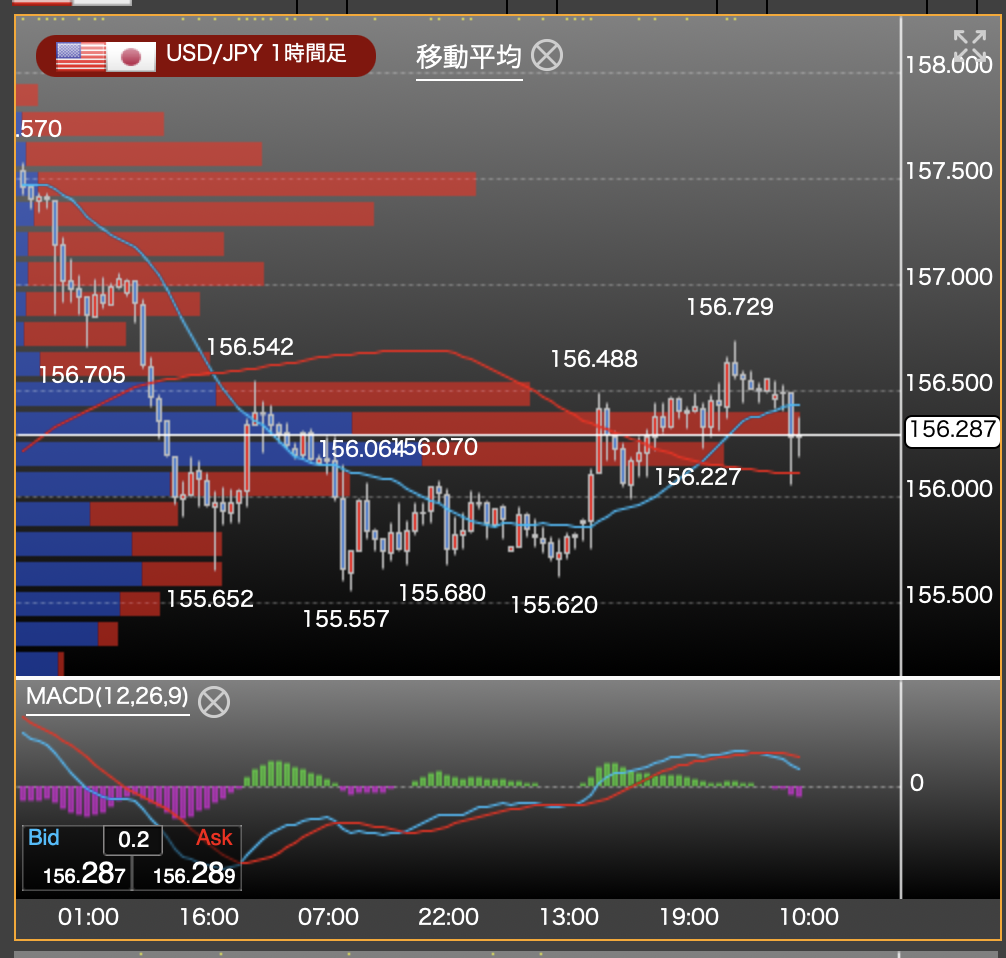Select the 22:00 time axis label

click(448, 917)
